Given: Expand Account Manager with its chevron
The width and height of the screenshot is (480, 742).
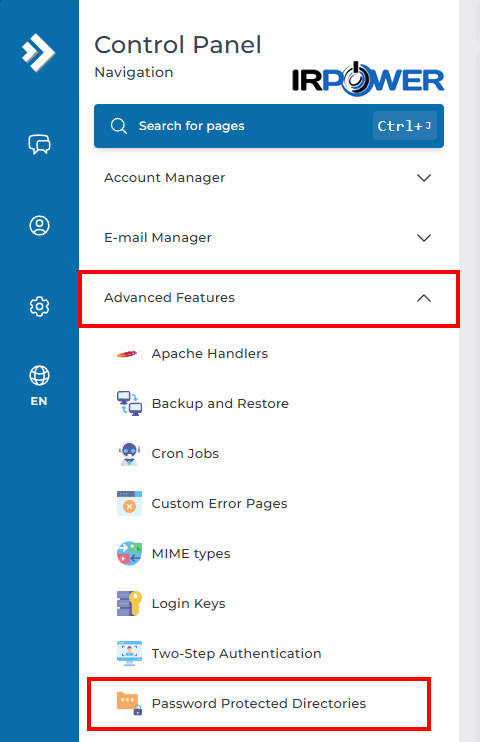Looking at the screenshot, I should pyautogui.click(x=424, y=178).
